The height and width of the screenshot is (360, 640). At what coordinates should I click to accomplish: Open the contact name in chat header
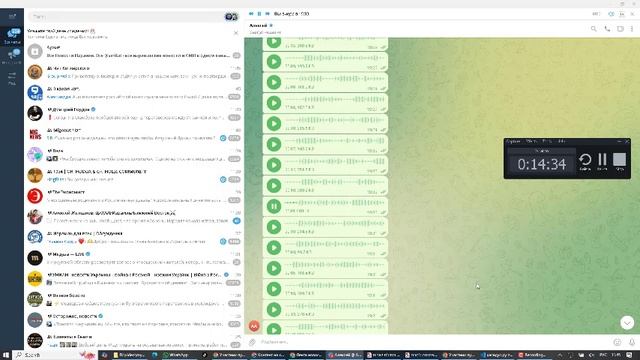pyautogui.click(x=258, y=26)
